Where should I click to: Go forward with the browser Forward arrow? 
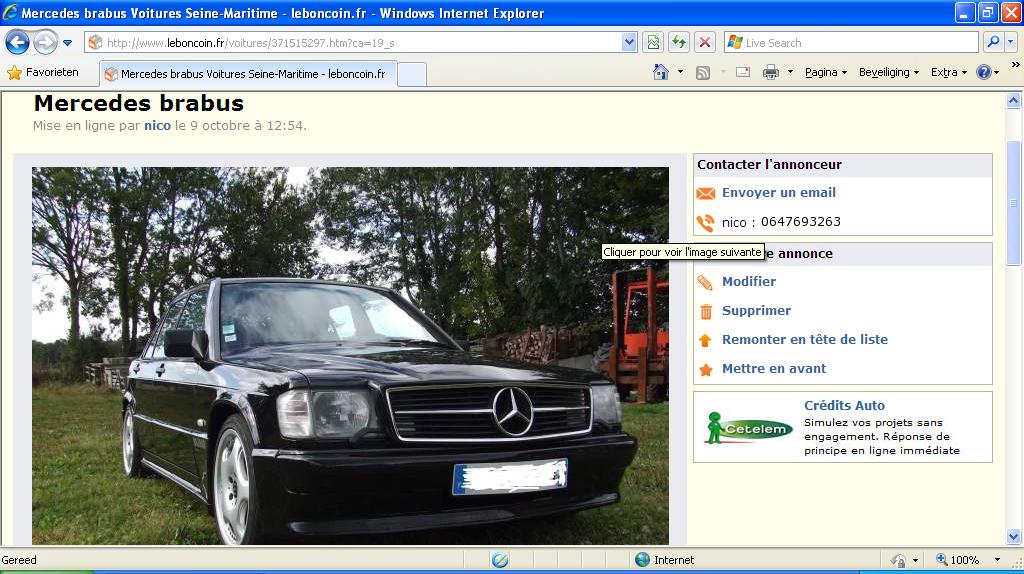[45, 43]
